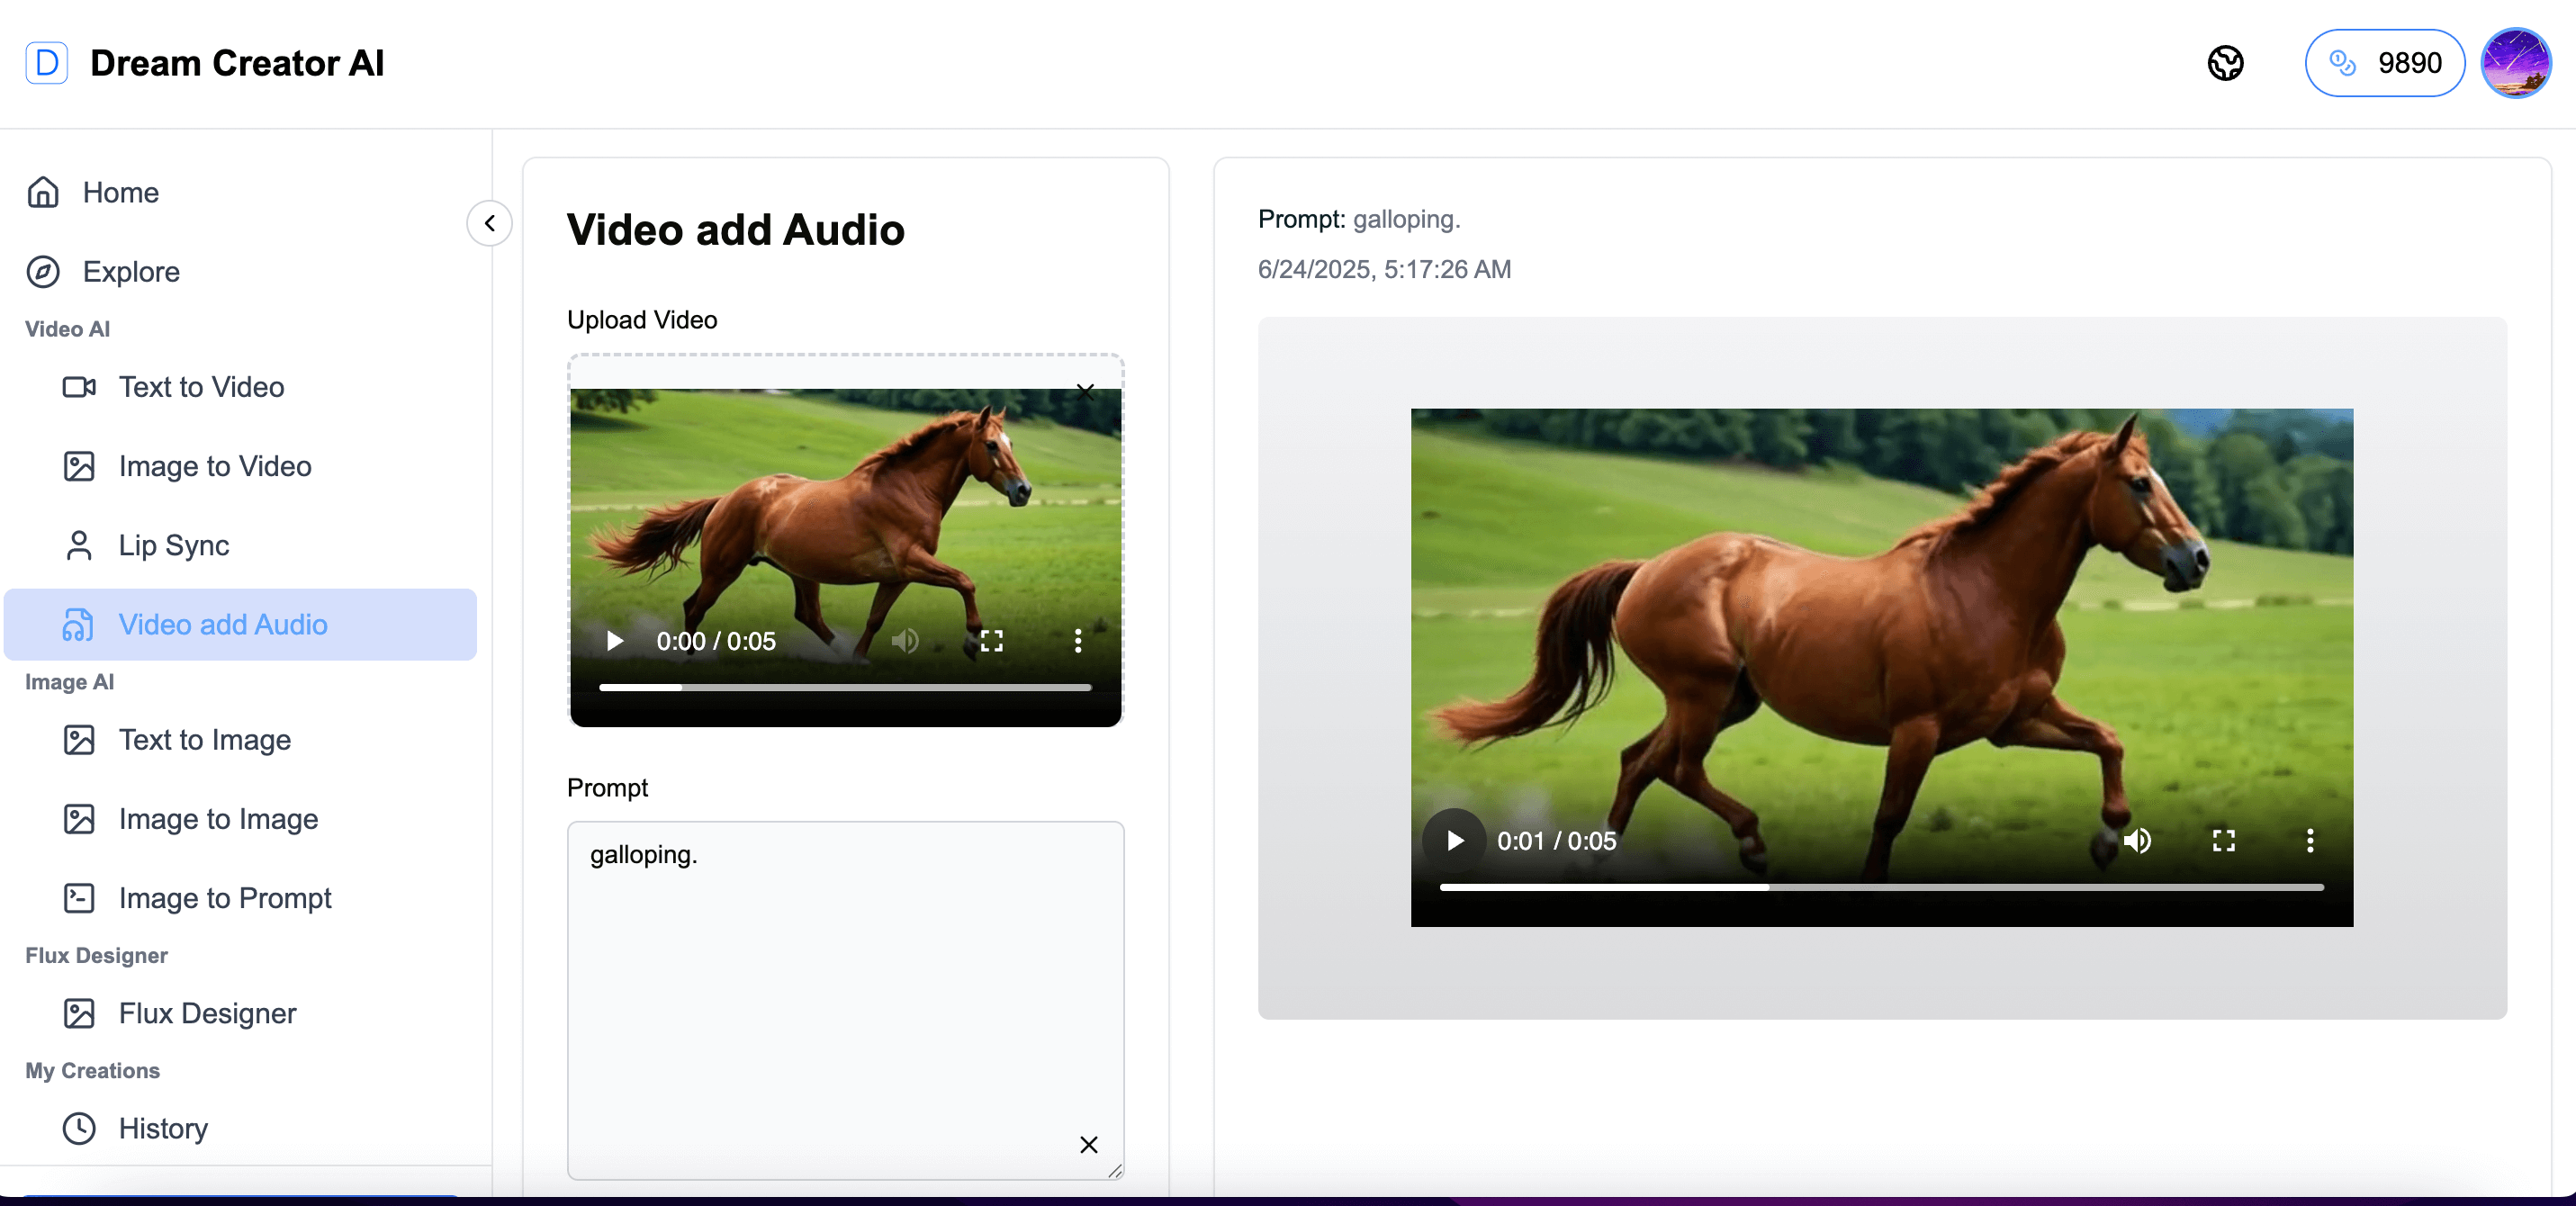Open the Image to Video tool
The width and height of the screenshot is (2576, 1206).
(213, 466)
